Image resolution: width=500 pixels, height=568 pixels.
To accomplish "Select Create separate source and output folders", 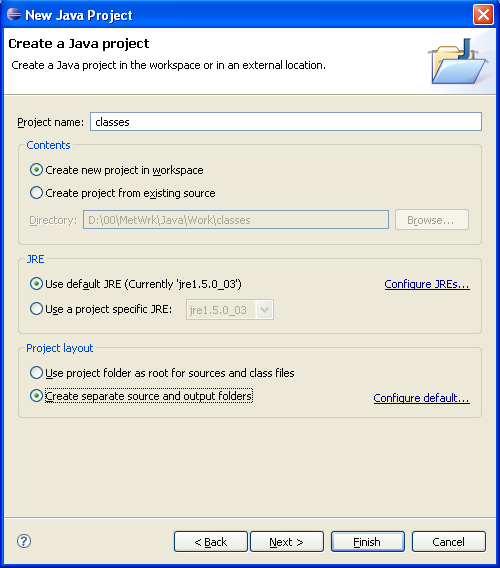I will click(141, 396).
